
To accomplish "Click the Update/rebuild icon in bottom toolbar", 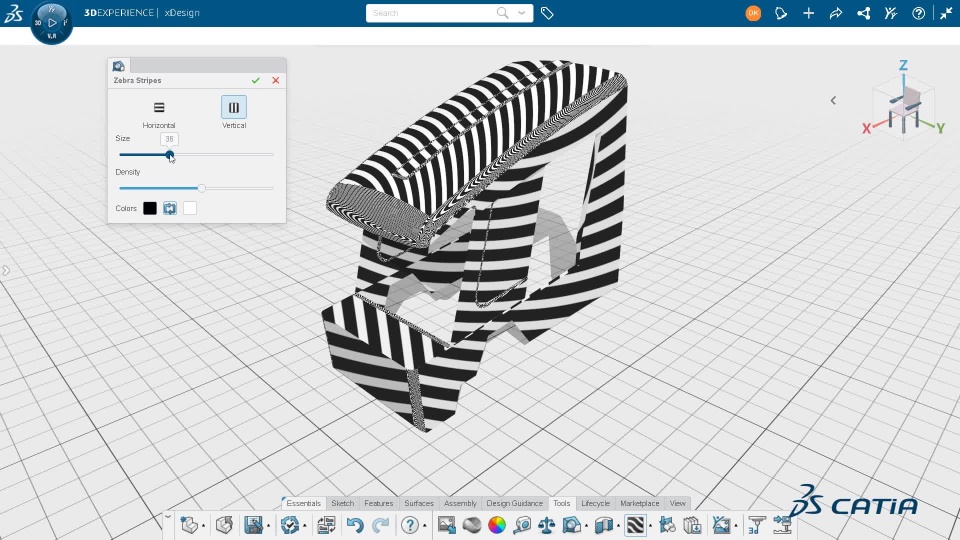I will [x=290, y=525].
